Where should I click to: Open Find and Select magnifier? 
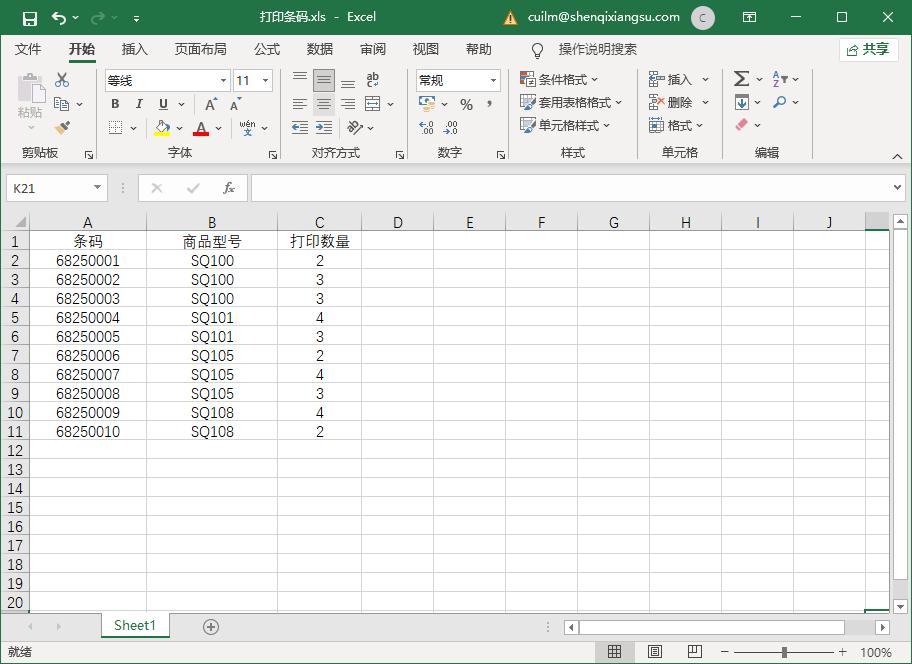click(779, 102)
